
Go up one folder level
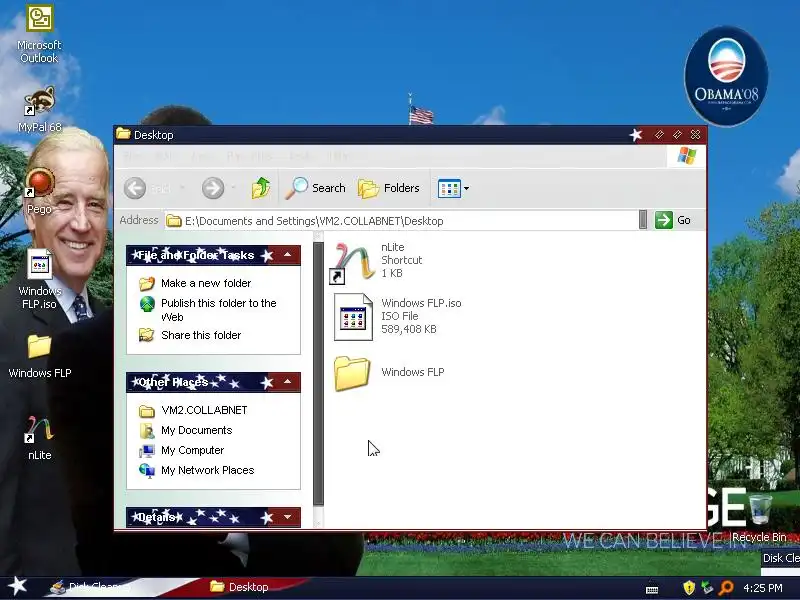pyautogui.click(x=261, y=188)
